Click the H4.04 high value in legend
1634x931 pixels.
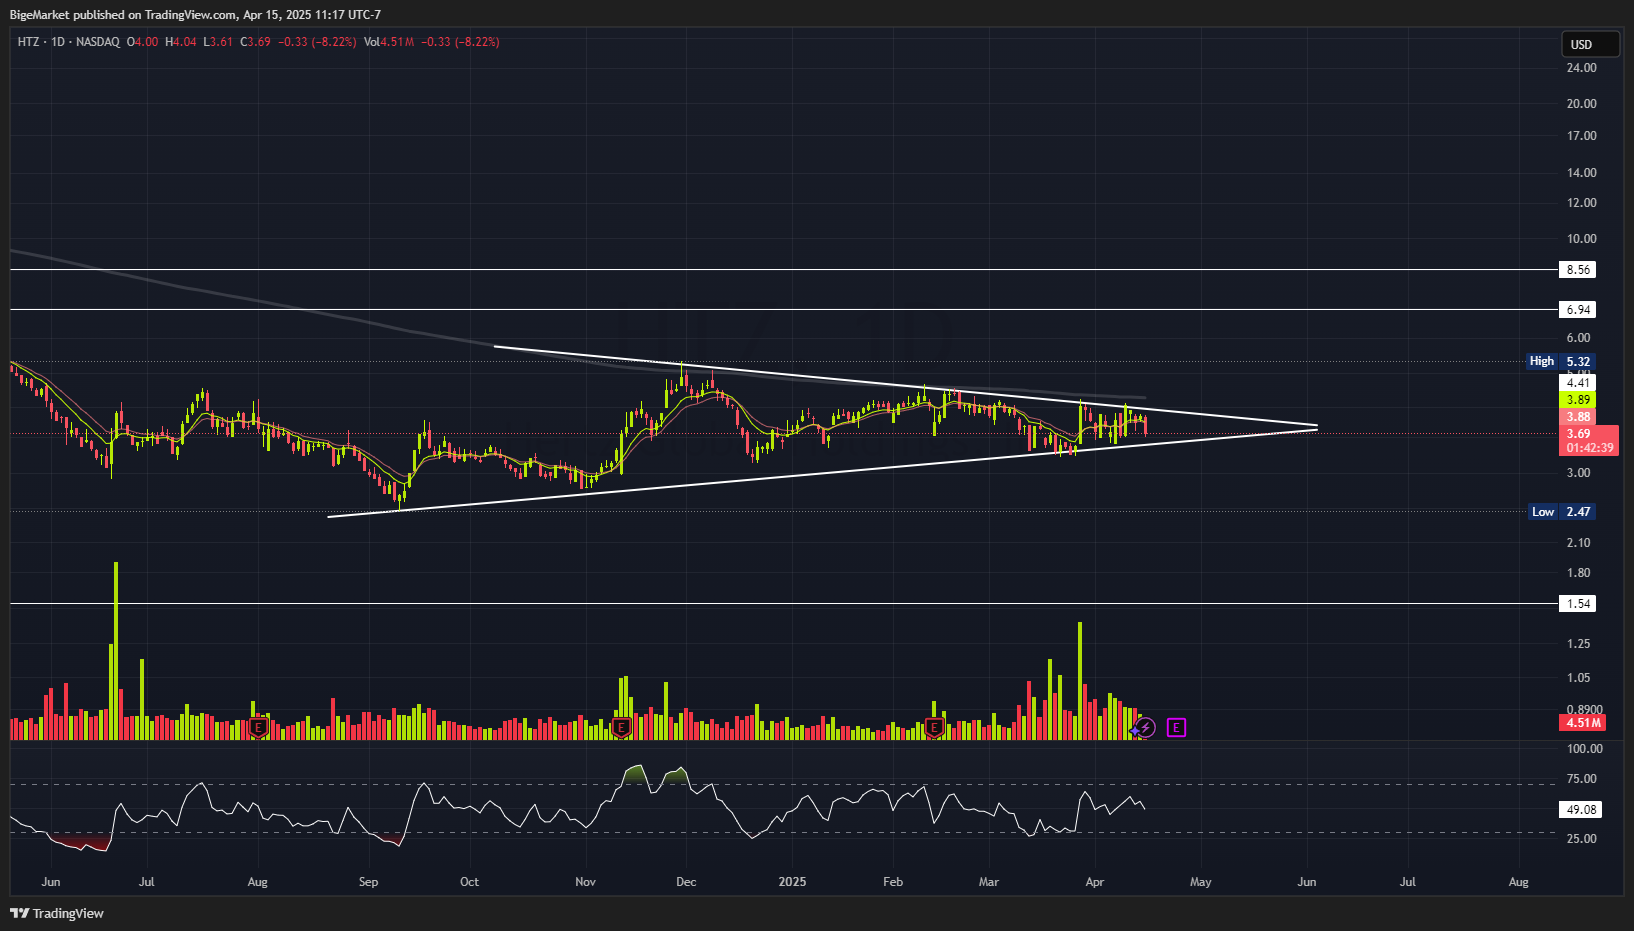(181, 42)
